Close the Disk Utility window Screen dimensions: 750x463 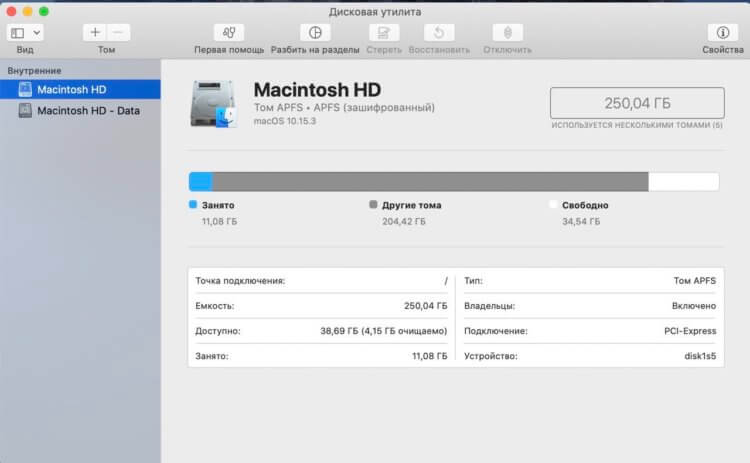click(11, 11)
